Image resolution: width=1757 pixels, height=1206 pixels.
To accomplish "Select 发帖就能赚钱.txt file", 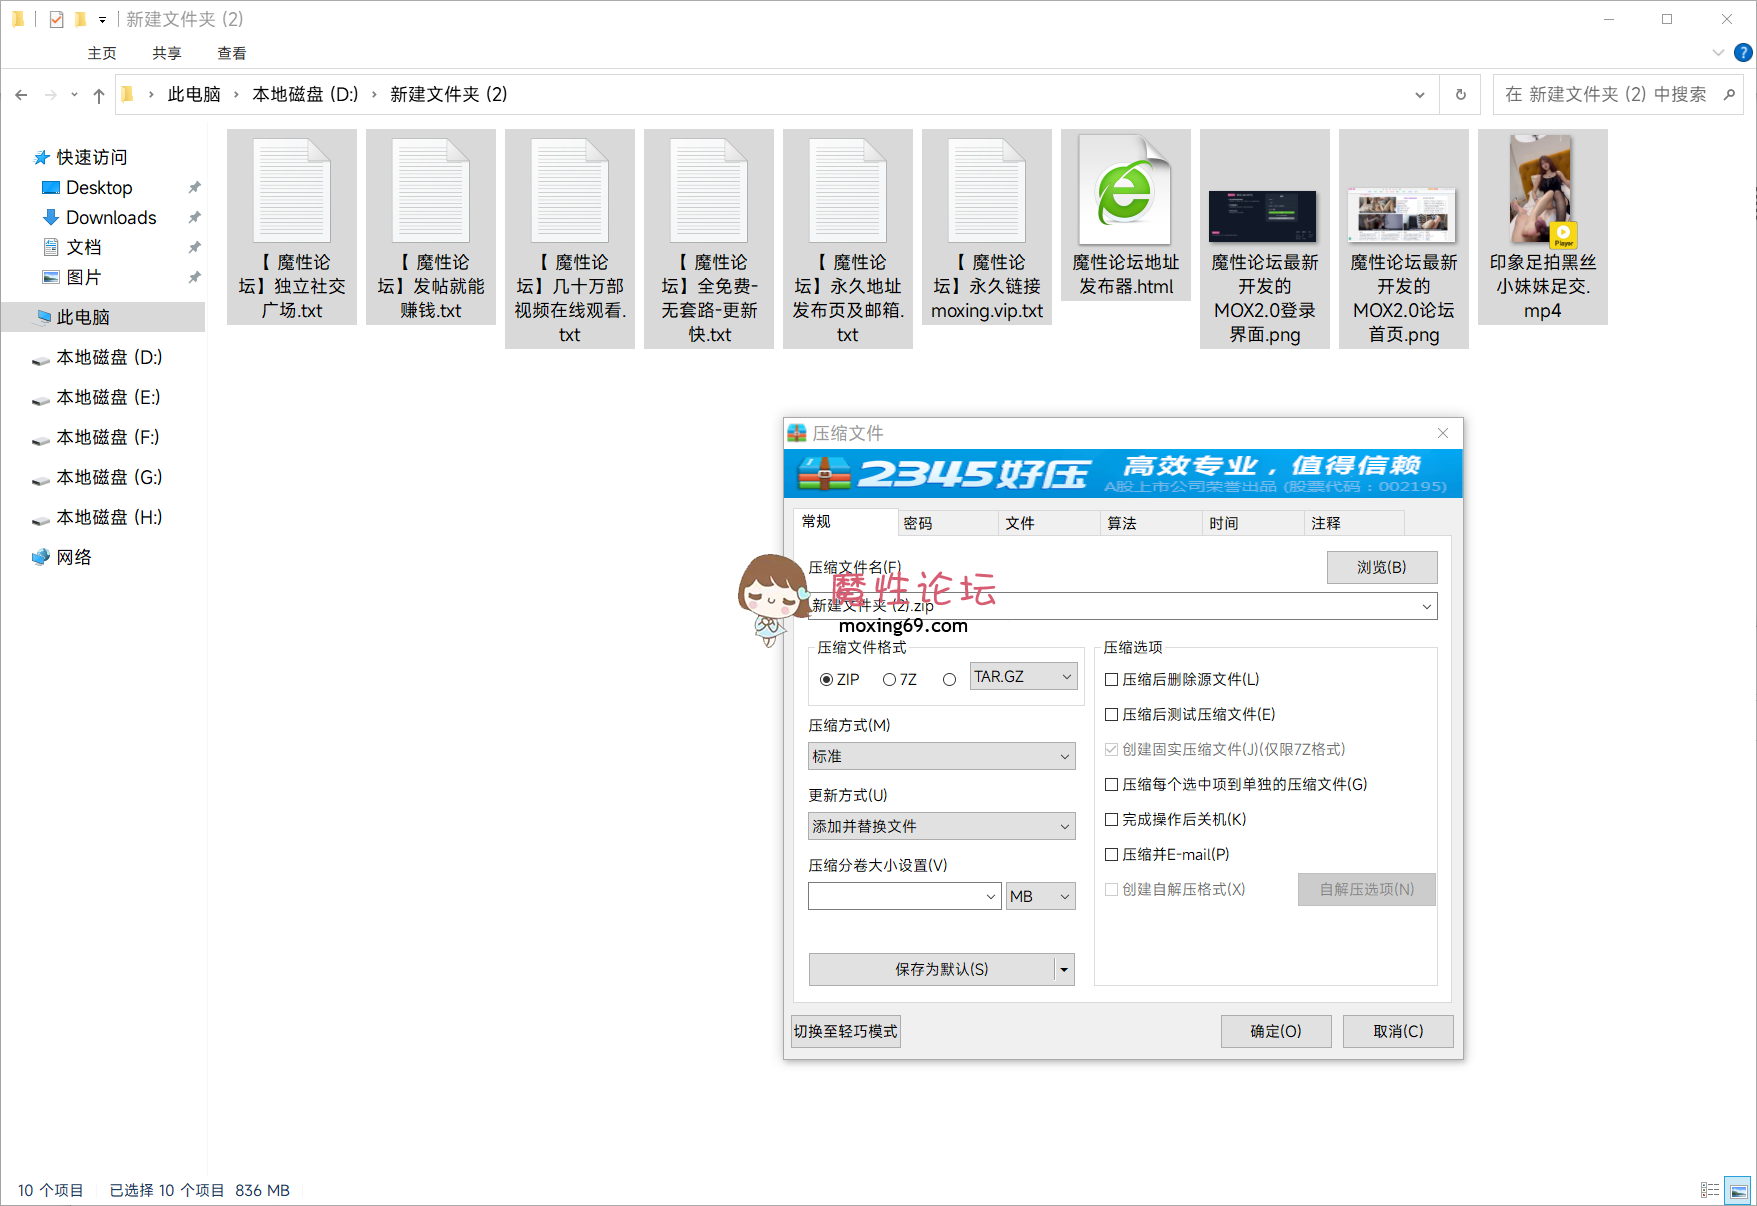I will pyautogui.click(x=431, y=227).
